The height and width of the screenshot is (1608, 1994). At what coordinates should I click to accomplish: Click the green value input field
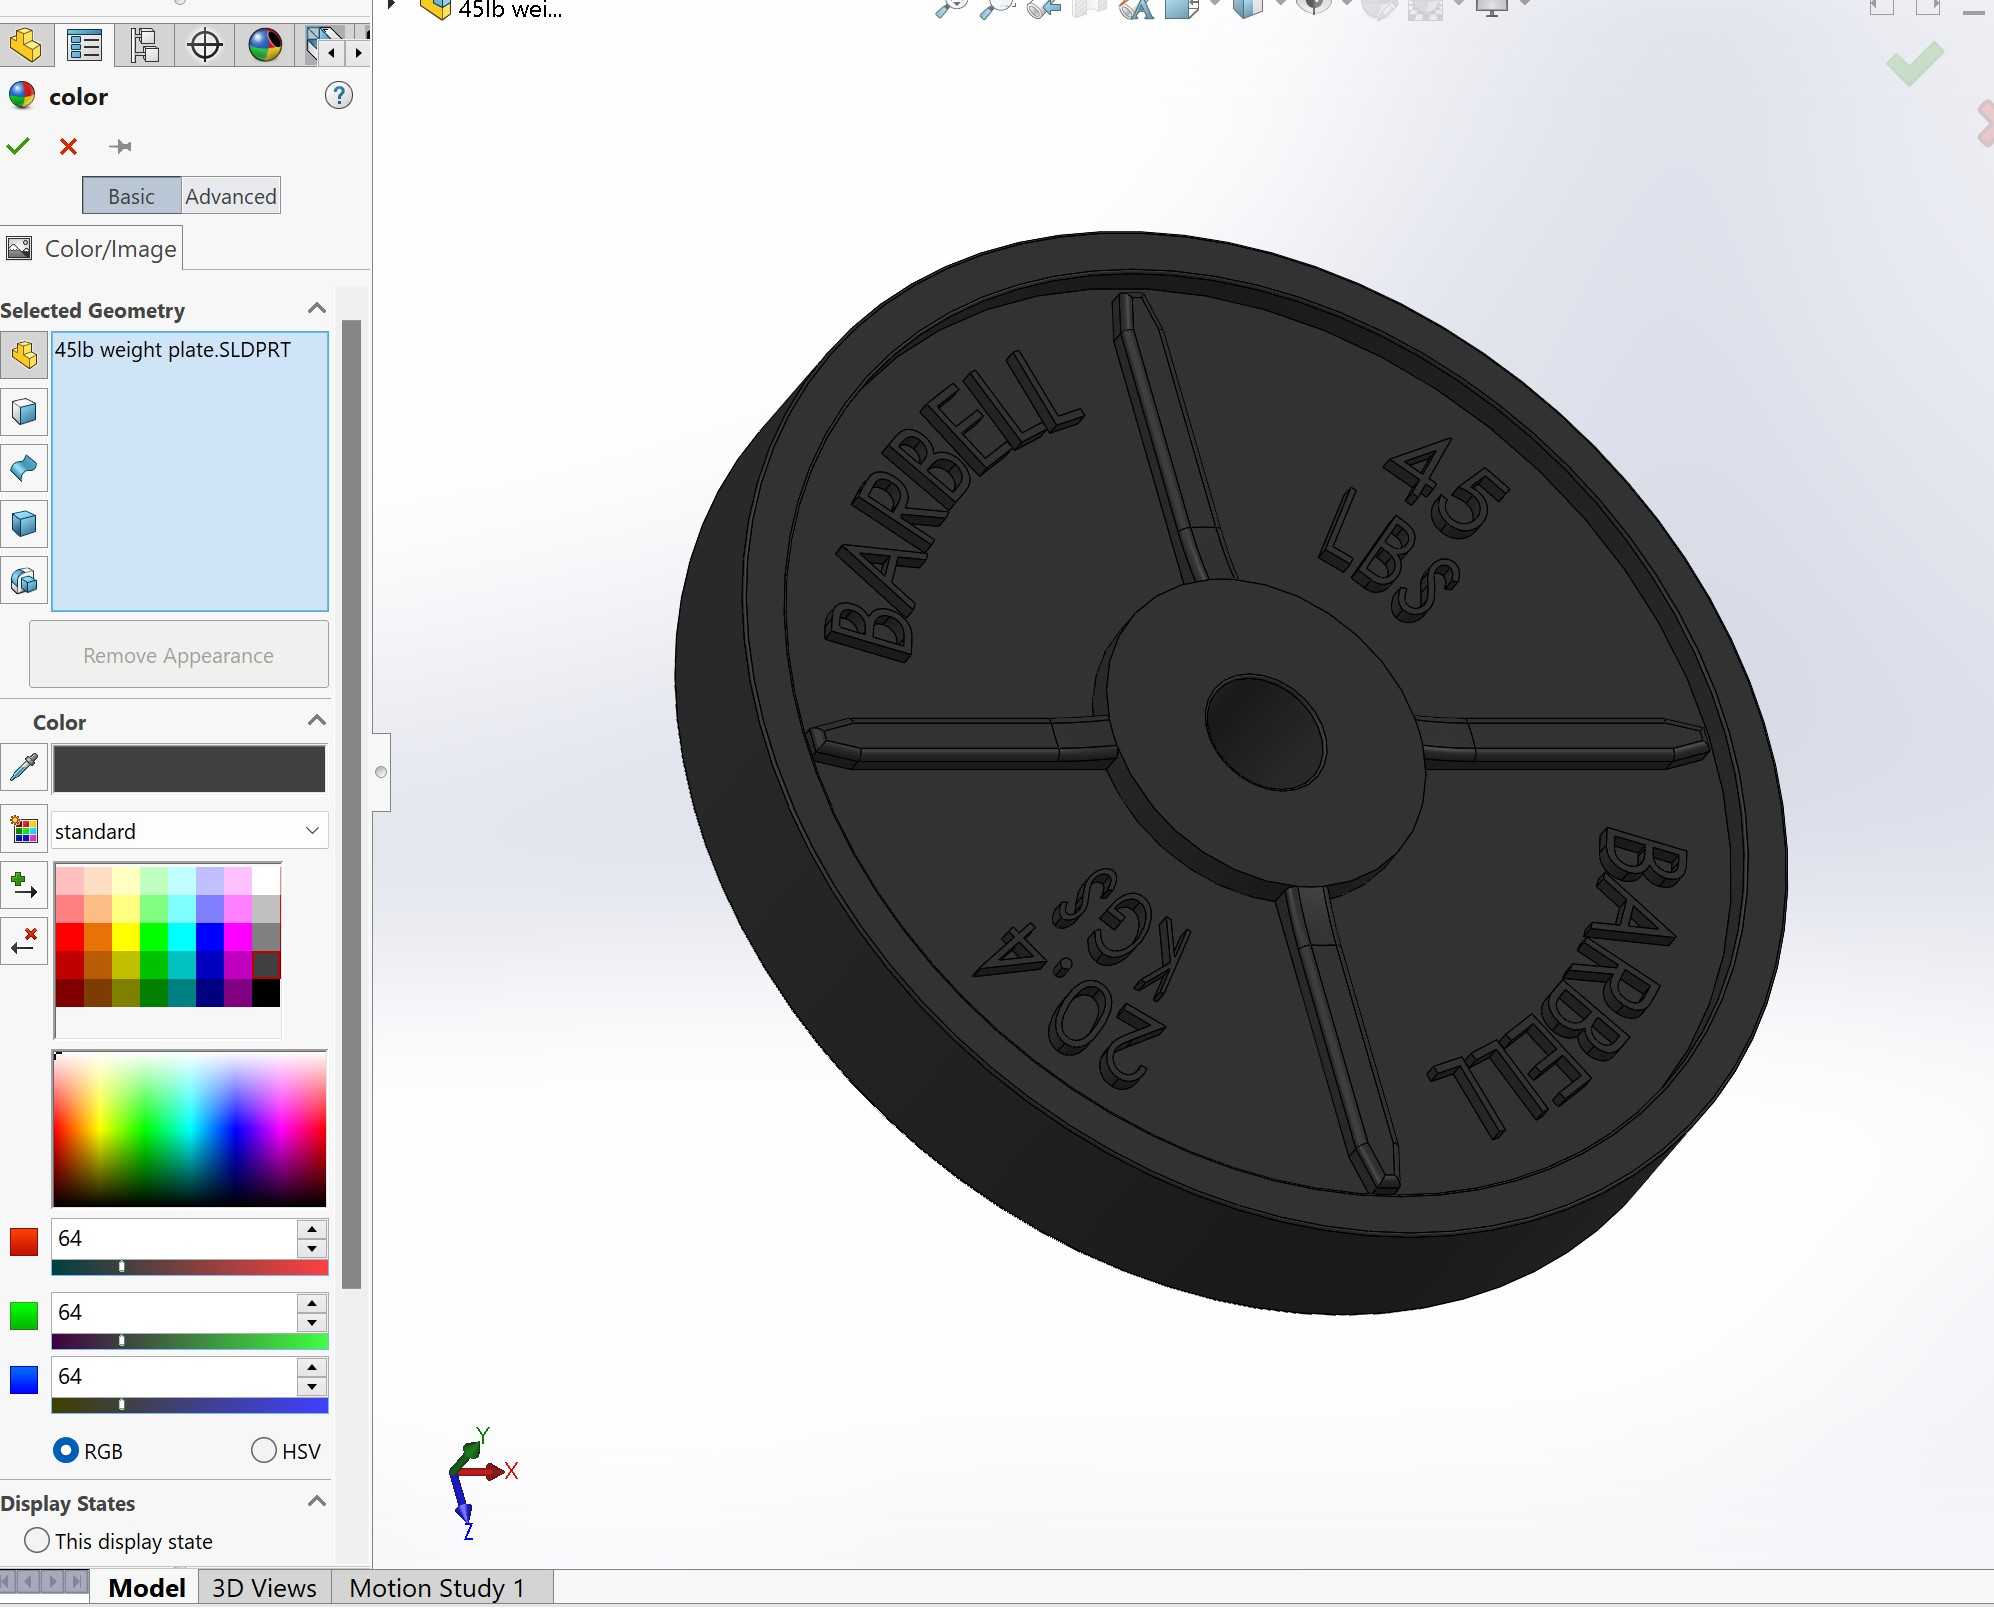pyautogui.click(x=174, y=1312)
